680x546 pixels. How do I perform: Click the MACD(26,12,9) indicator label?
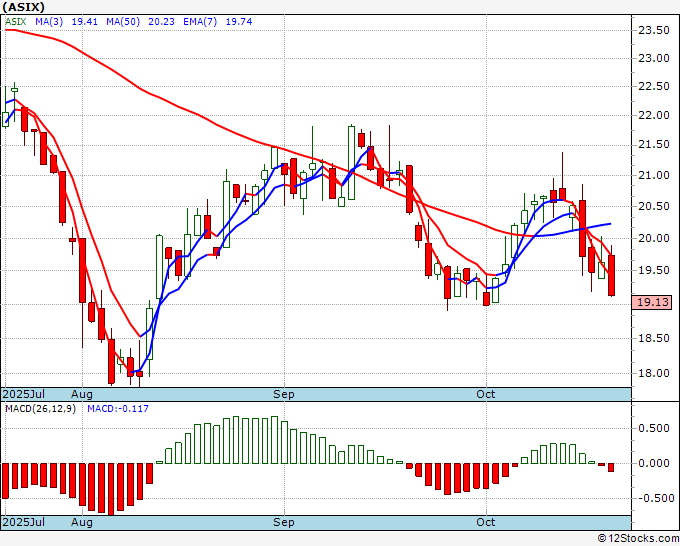click(40, 409)
